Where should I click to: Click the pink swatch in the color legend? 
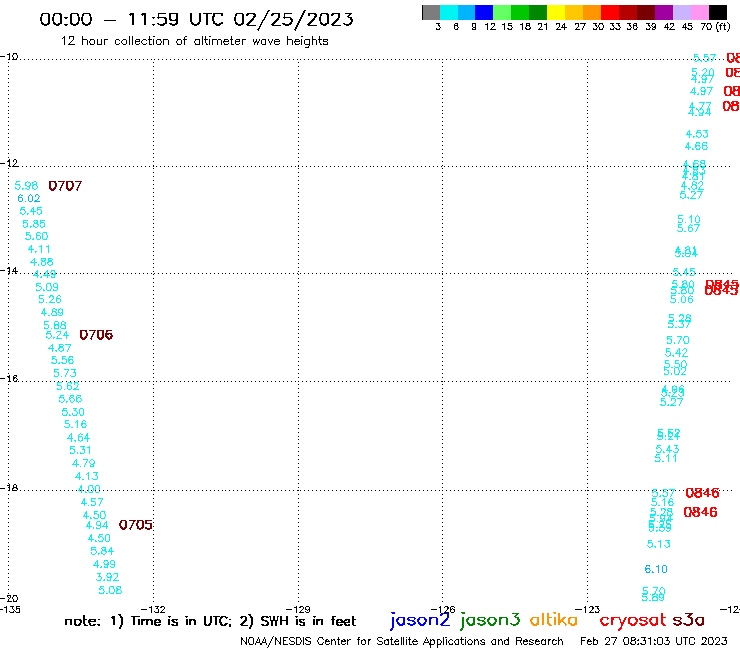699,12
